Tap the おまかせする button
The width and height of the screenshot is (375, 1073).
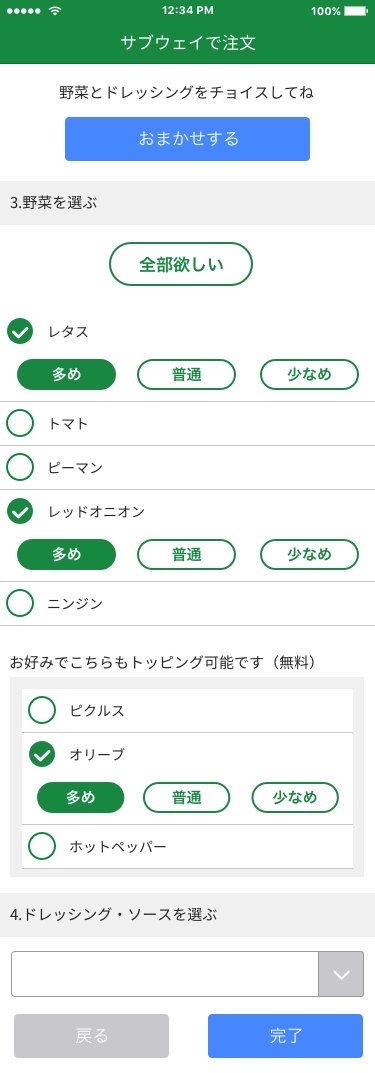tap(188, 139)
